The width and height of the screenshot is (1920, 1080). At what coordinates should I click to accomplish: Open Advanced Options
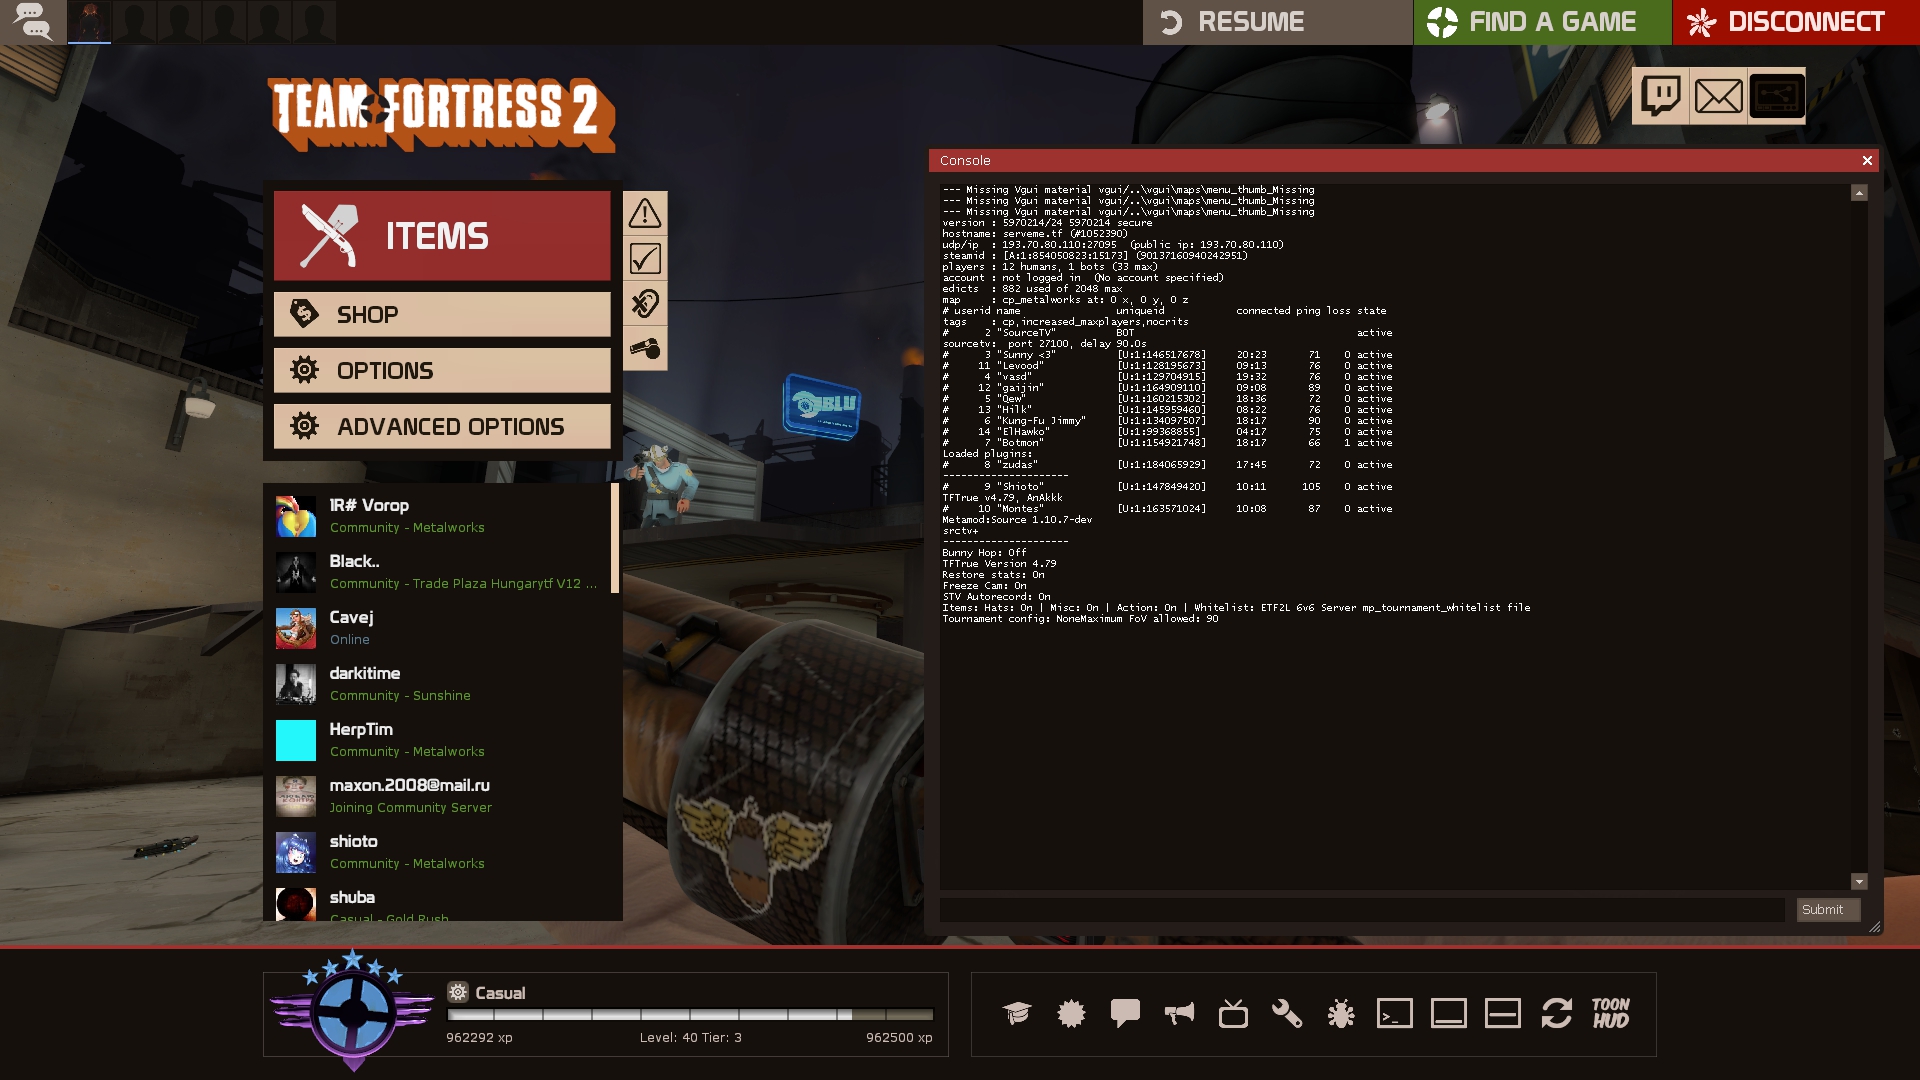[x=442, y=426]
